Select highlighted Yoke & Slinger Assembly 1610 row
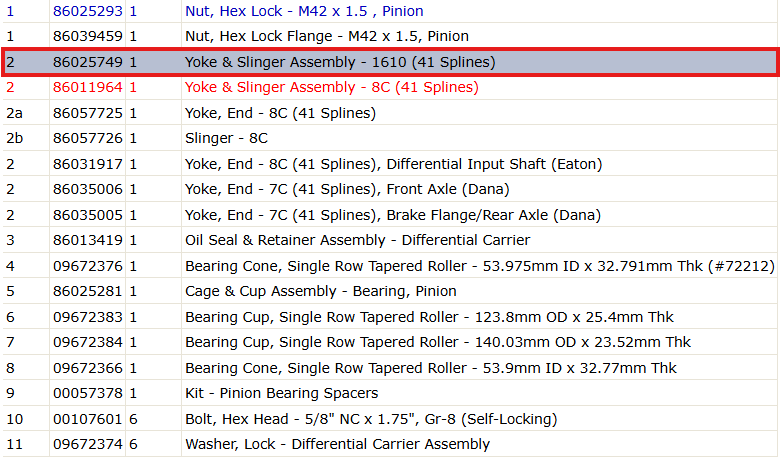 click(390, 62)
